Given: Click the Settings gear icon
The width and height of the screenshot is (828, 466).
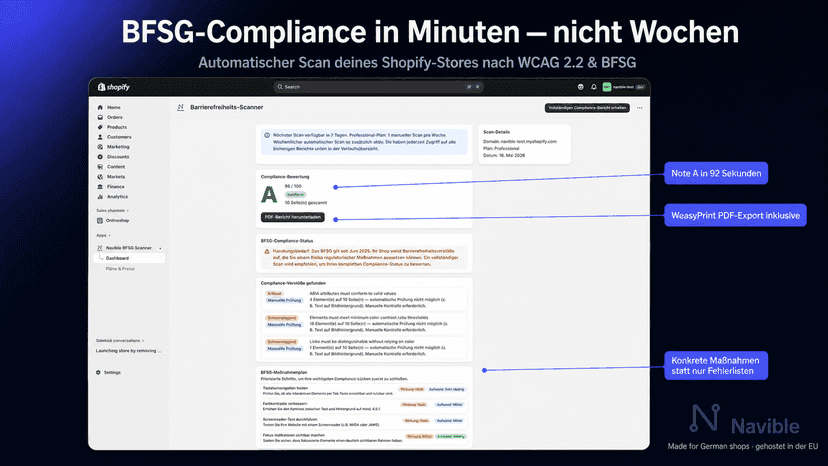Looking at the screenshot, I should (x=98, y=372).
